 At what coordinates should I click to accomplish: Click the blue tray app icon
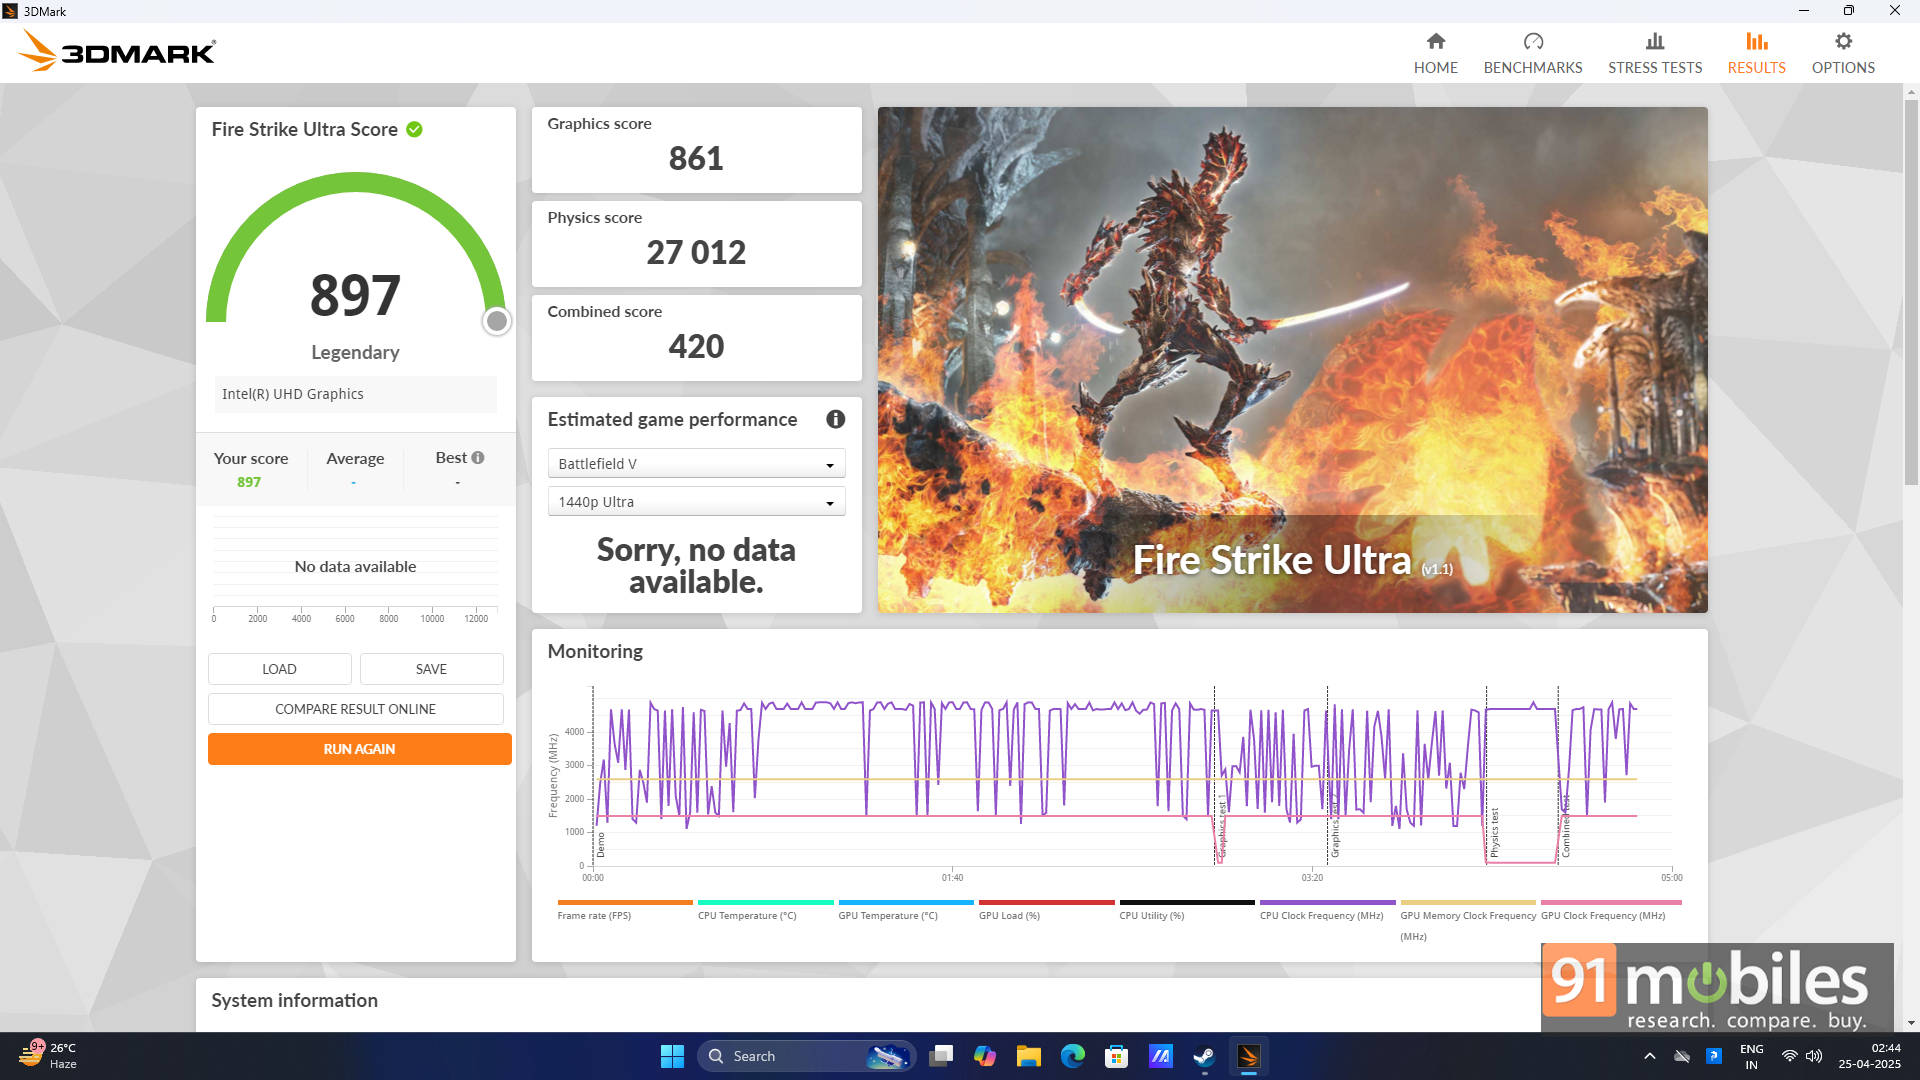click(x=1713, y=1056)
